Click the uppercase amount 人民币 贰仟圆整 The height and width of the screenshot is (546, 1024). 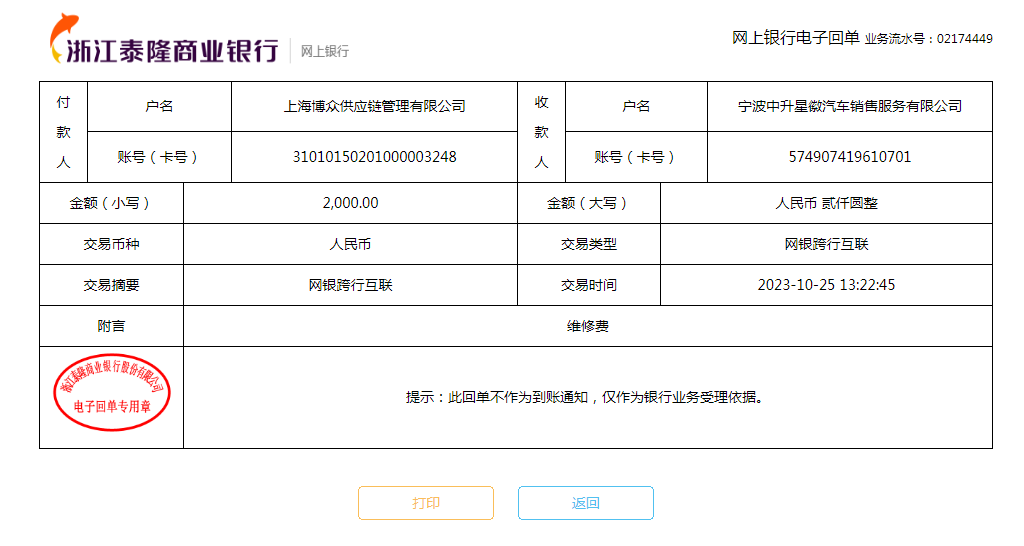[826, 203]
